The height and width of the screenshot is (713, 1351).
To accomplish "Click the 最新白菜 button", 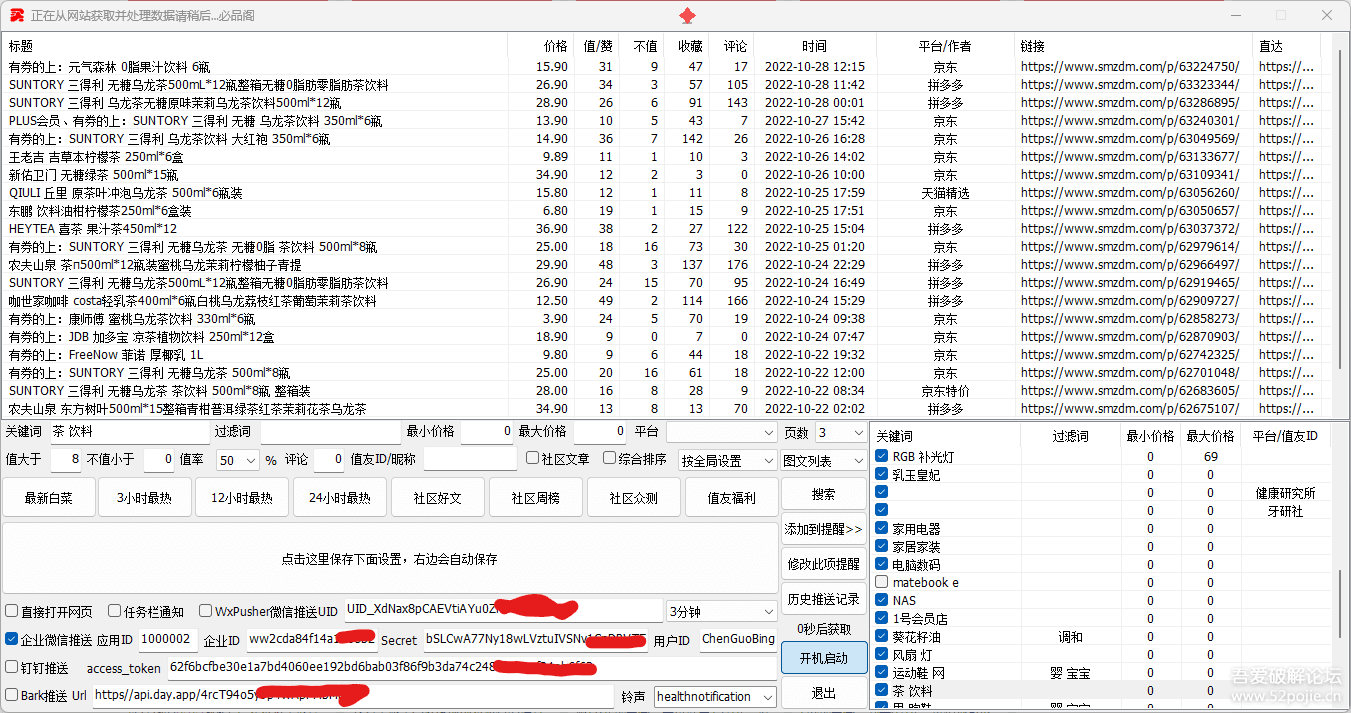I will (49, 497).
